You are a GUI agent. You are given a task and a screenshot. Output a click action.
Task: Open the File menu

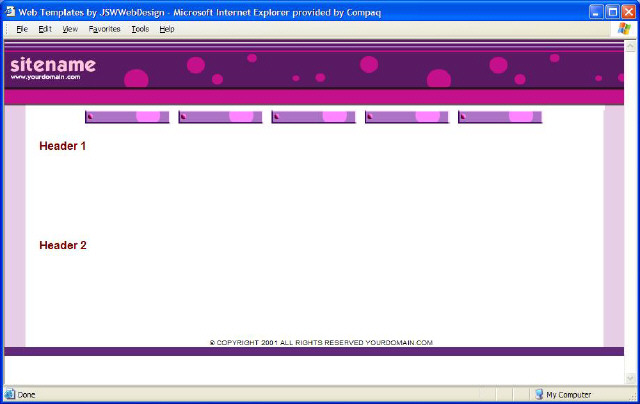(x=21, y=29)
